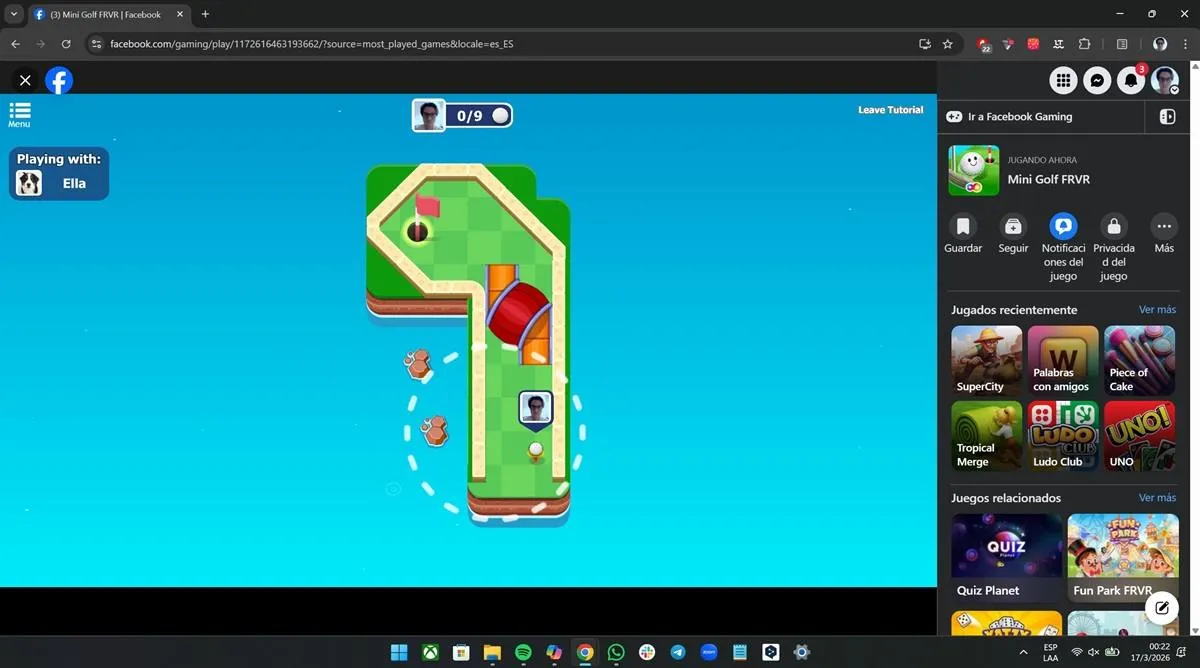Open Spotify from the taskbar
This screenshot has height=668, width=1200.
pos(523,652)
